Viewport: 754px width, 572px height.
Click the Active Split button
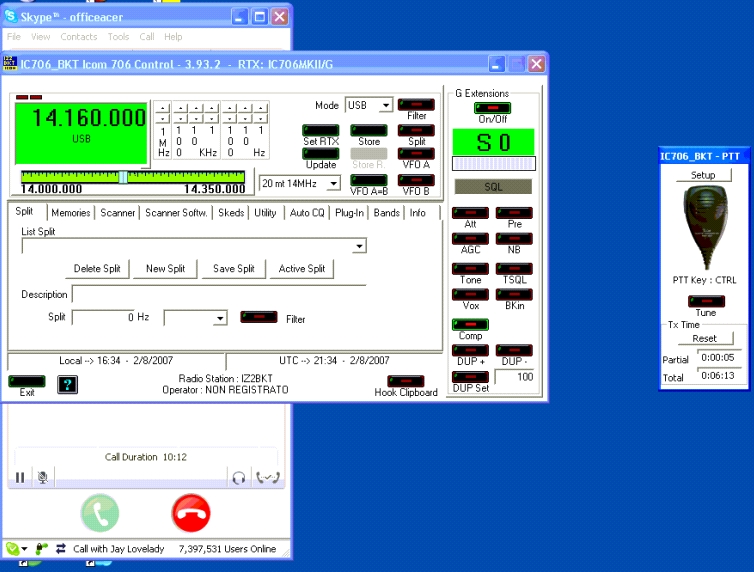302,269
